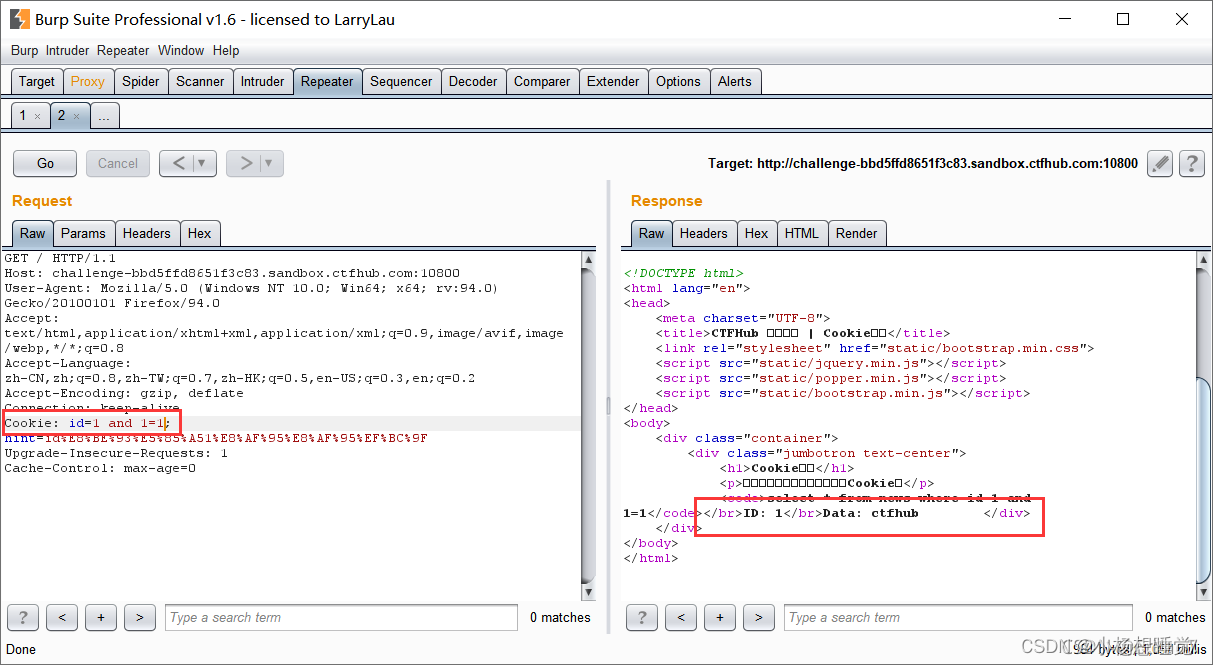The image size is (1213, 665).
Task: Go forward to next request in history
Action: 245,163
